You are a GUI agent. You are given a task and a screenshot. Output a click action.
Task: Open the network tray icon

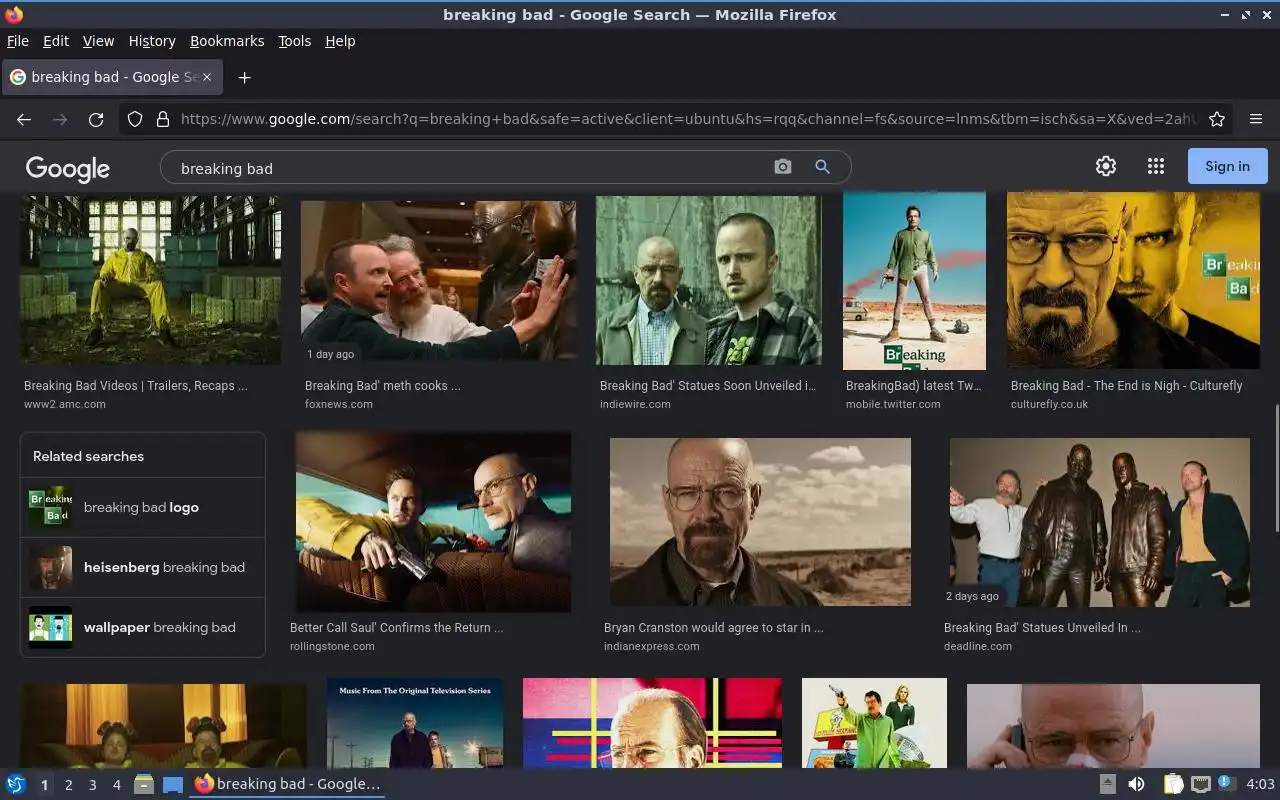(x=1201, y=784)
